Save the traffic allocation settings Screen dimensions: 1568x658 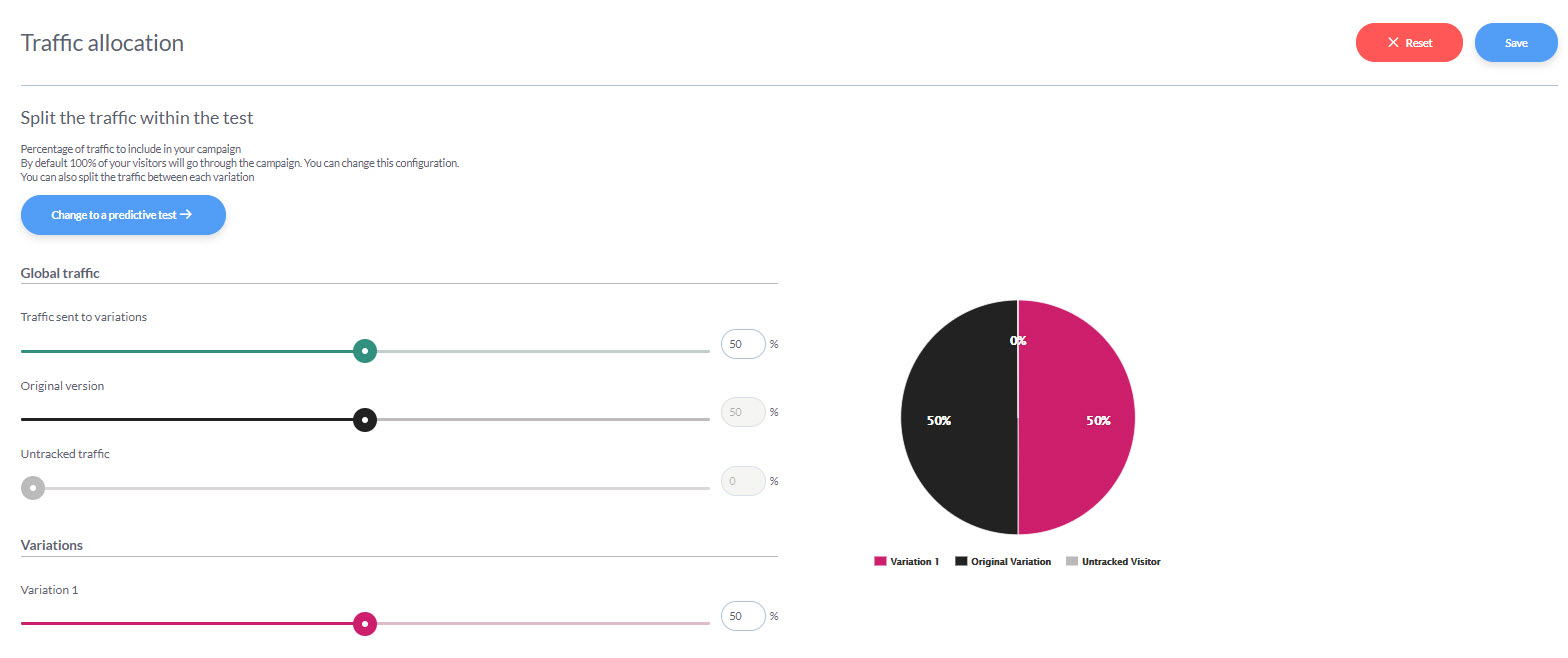pos(1516,43)
